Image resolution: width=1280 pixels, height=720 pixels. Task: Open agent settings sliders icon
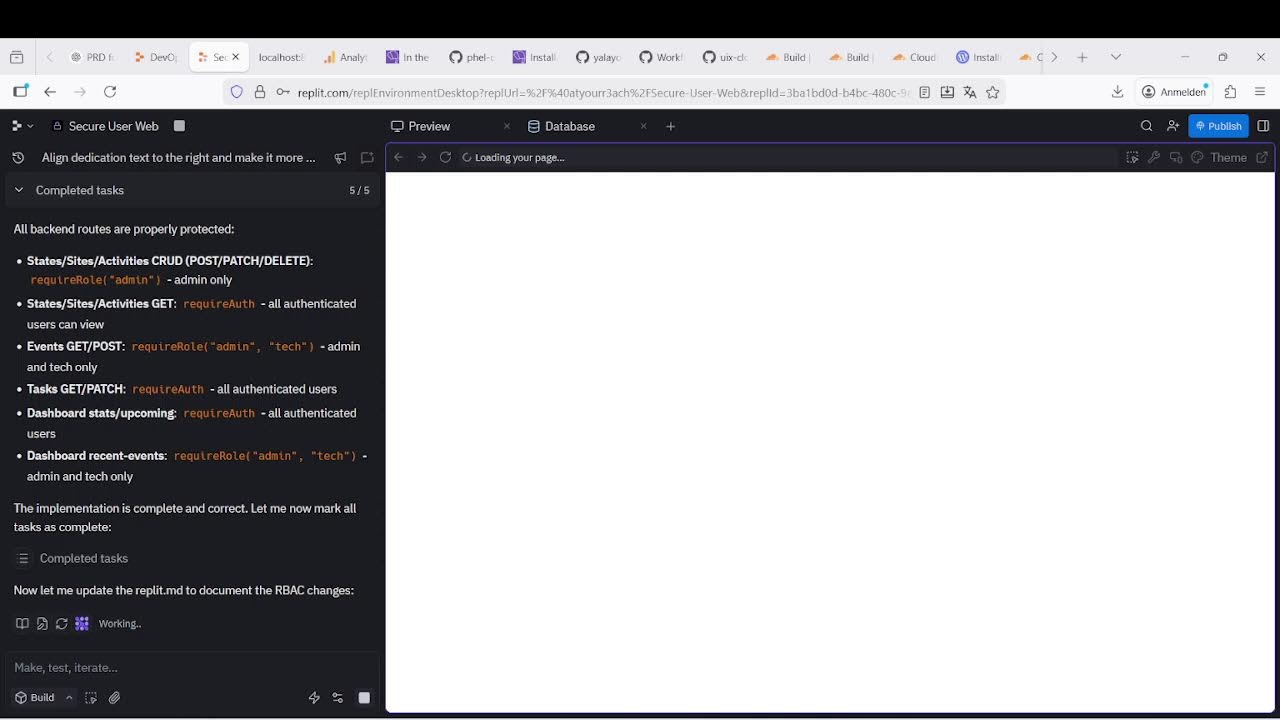coord(338,698)
